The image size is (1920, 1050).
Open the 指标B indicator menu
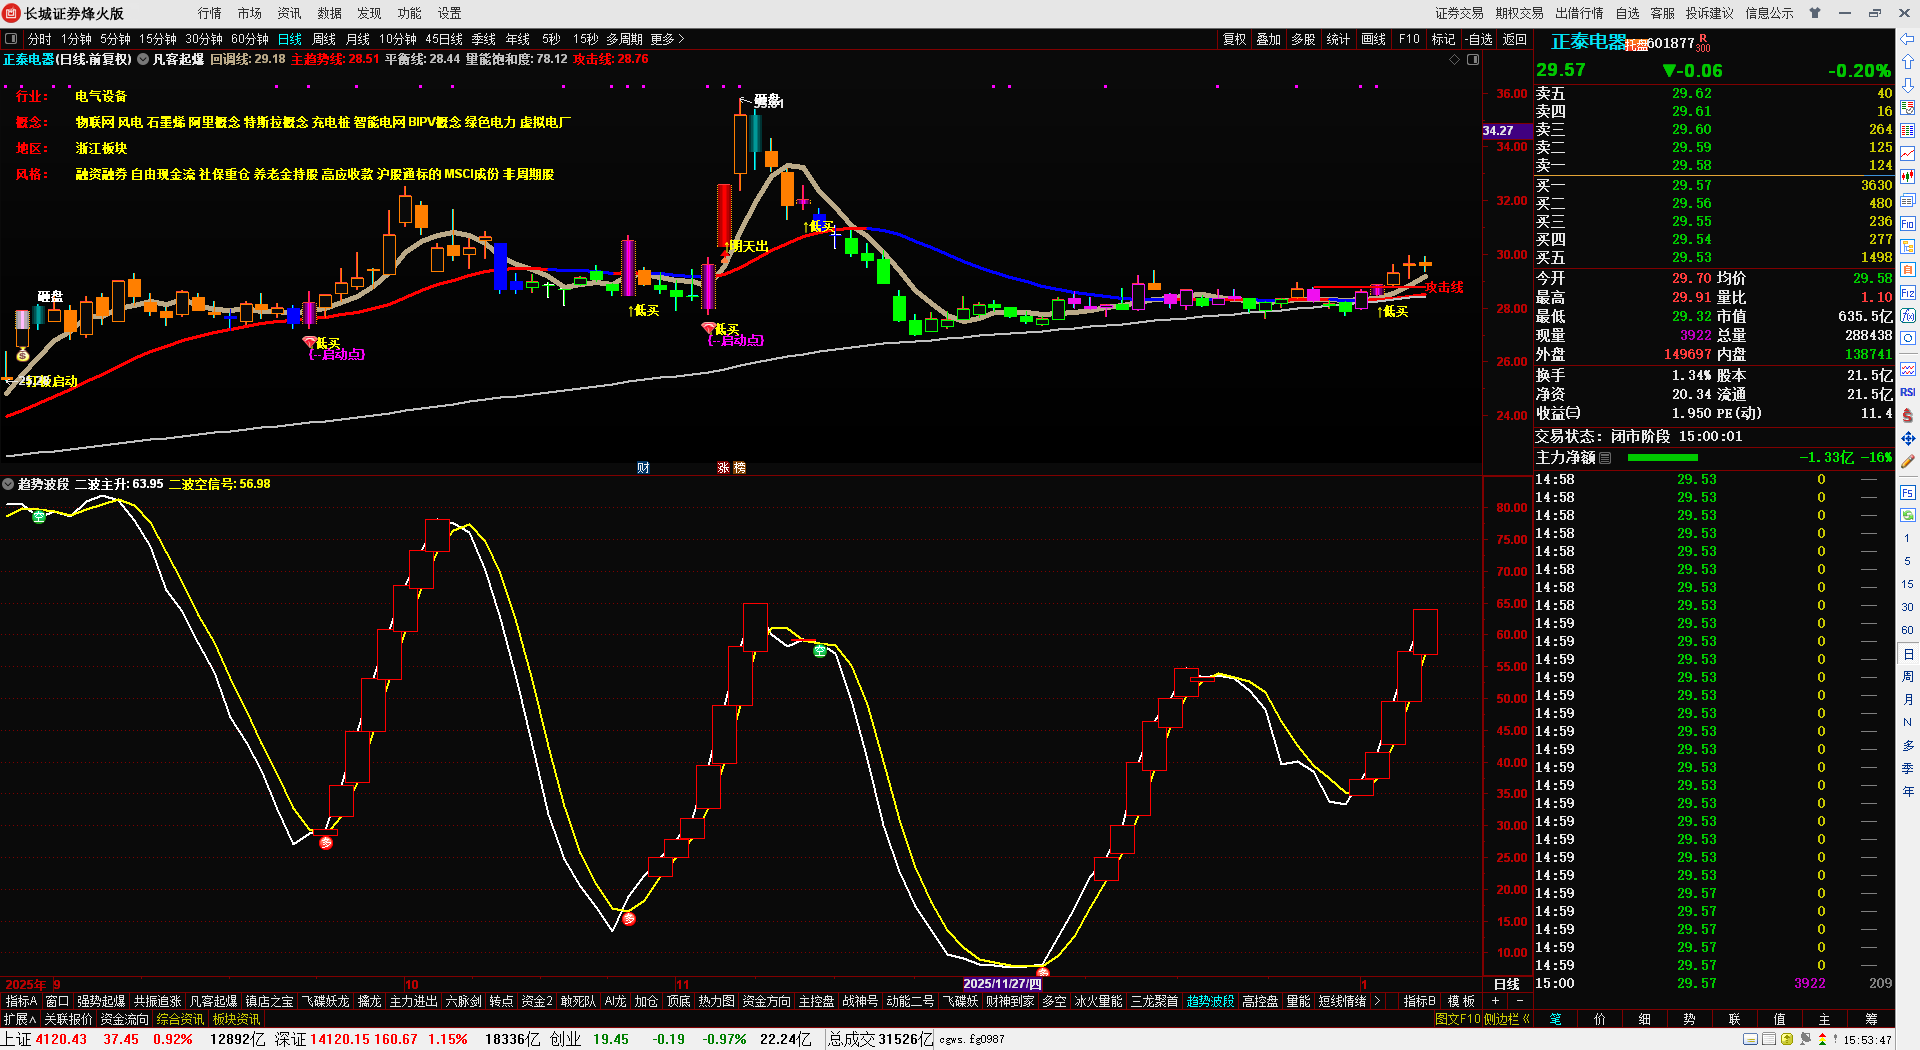point(1420,1001)
